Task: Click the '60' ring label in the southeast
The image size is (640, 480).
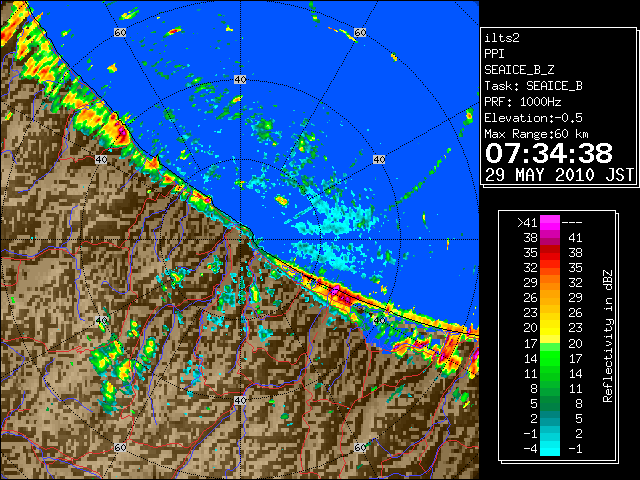Action: click(x=360, y=447)
